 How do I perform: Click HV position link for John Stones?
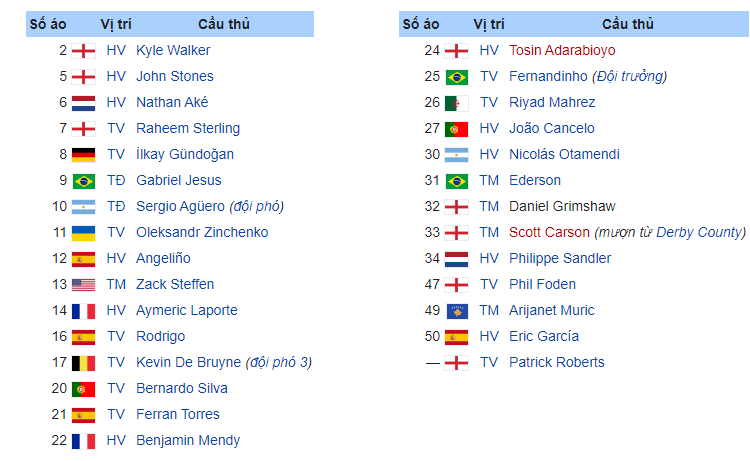[x=116, y=76]
